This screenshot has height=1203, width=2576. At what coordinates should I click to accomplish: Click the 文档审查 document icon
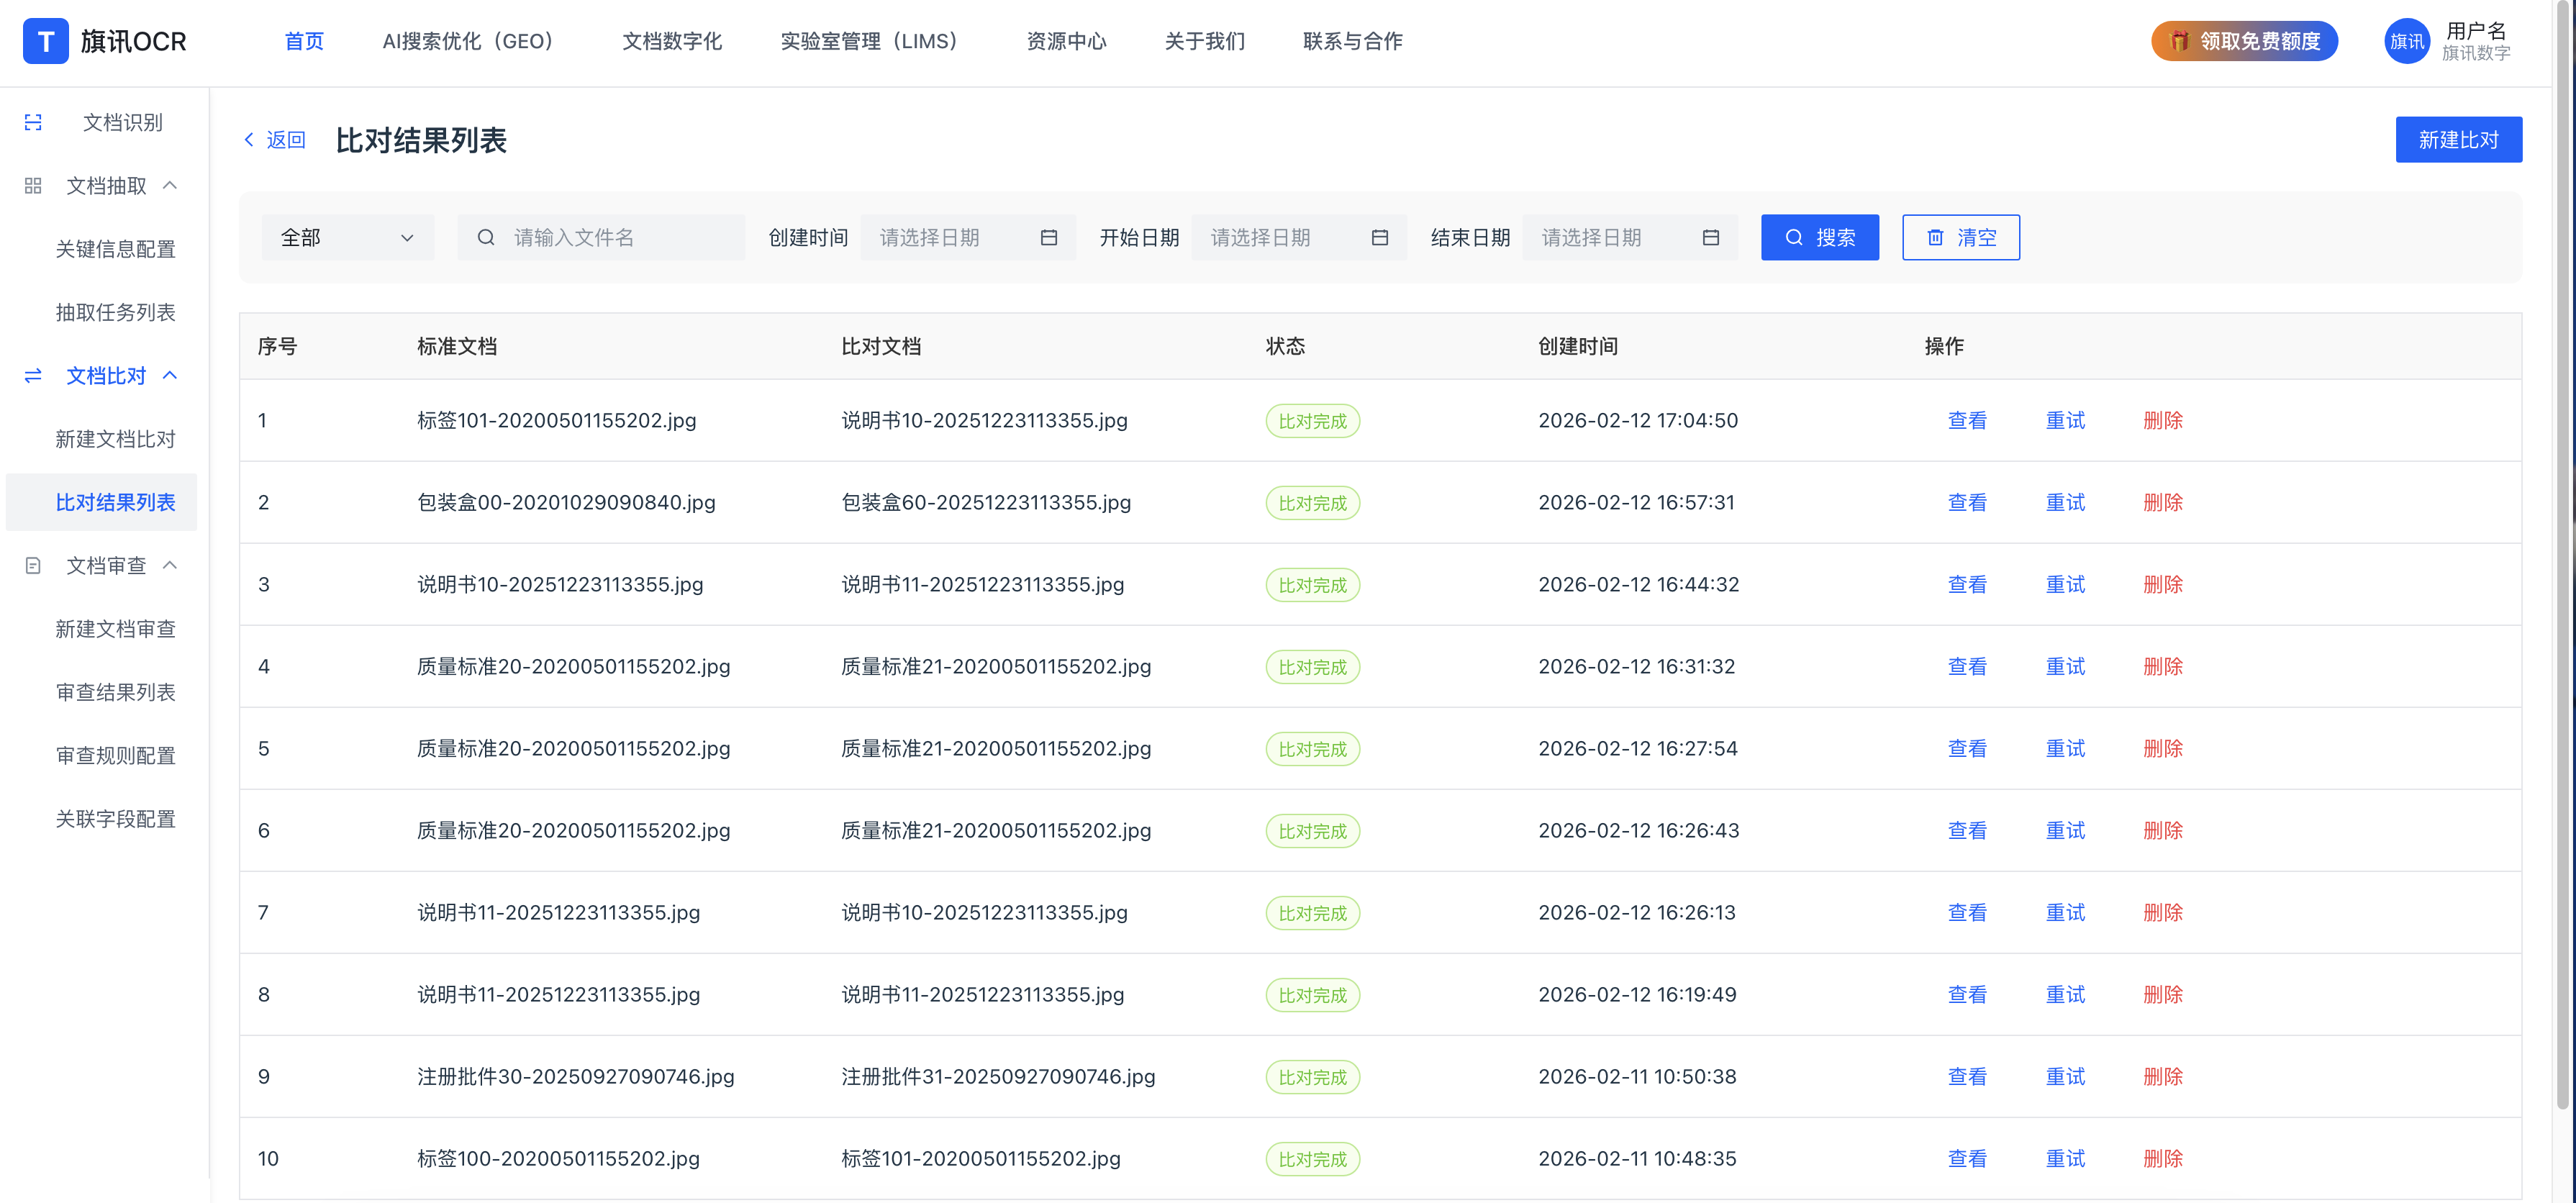[x=33, y=566]
